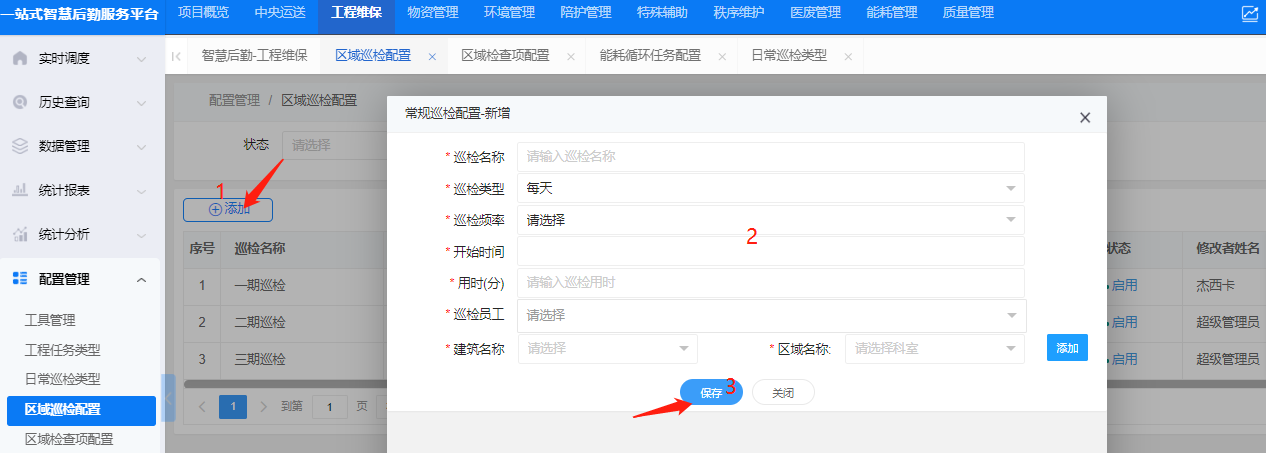Open the 日常巡检类型 tab

pyautogui.click(x=789, y=56)
